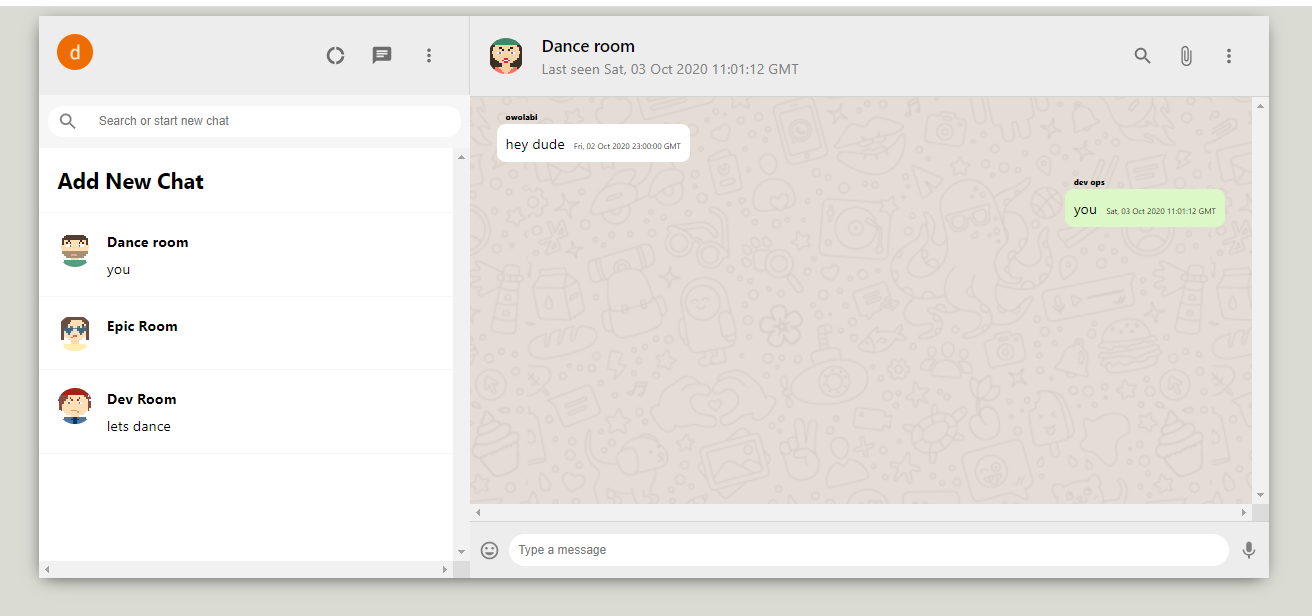Focus the 'Type a message' input
The width and height of the screenshot is (1312, 616).
[x=869, y=550]
